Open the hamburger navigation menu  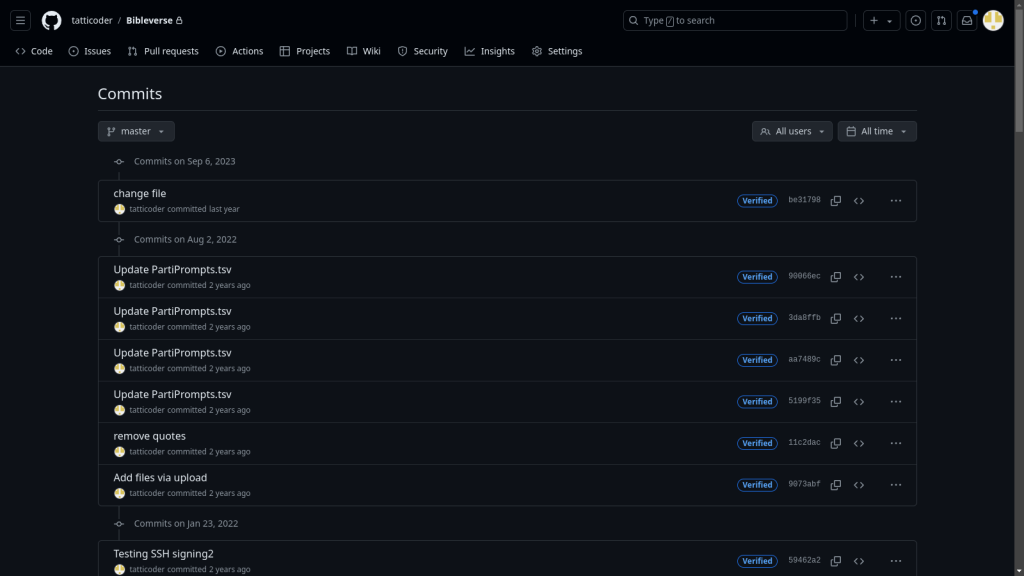(21, 20)
